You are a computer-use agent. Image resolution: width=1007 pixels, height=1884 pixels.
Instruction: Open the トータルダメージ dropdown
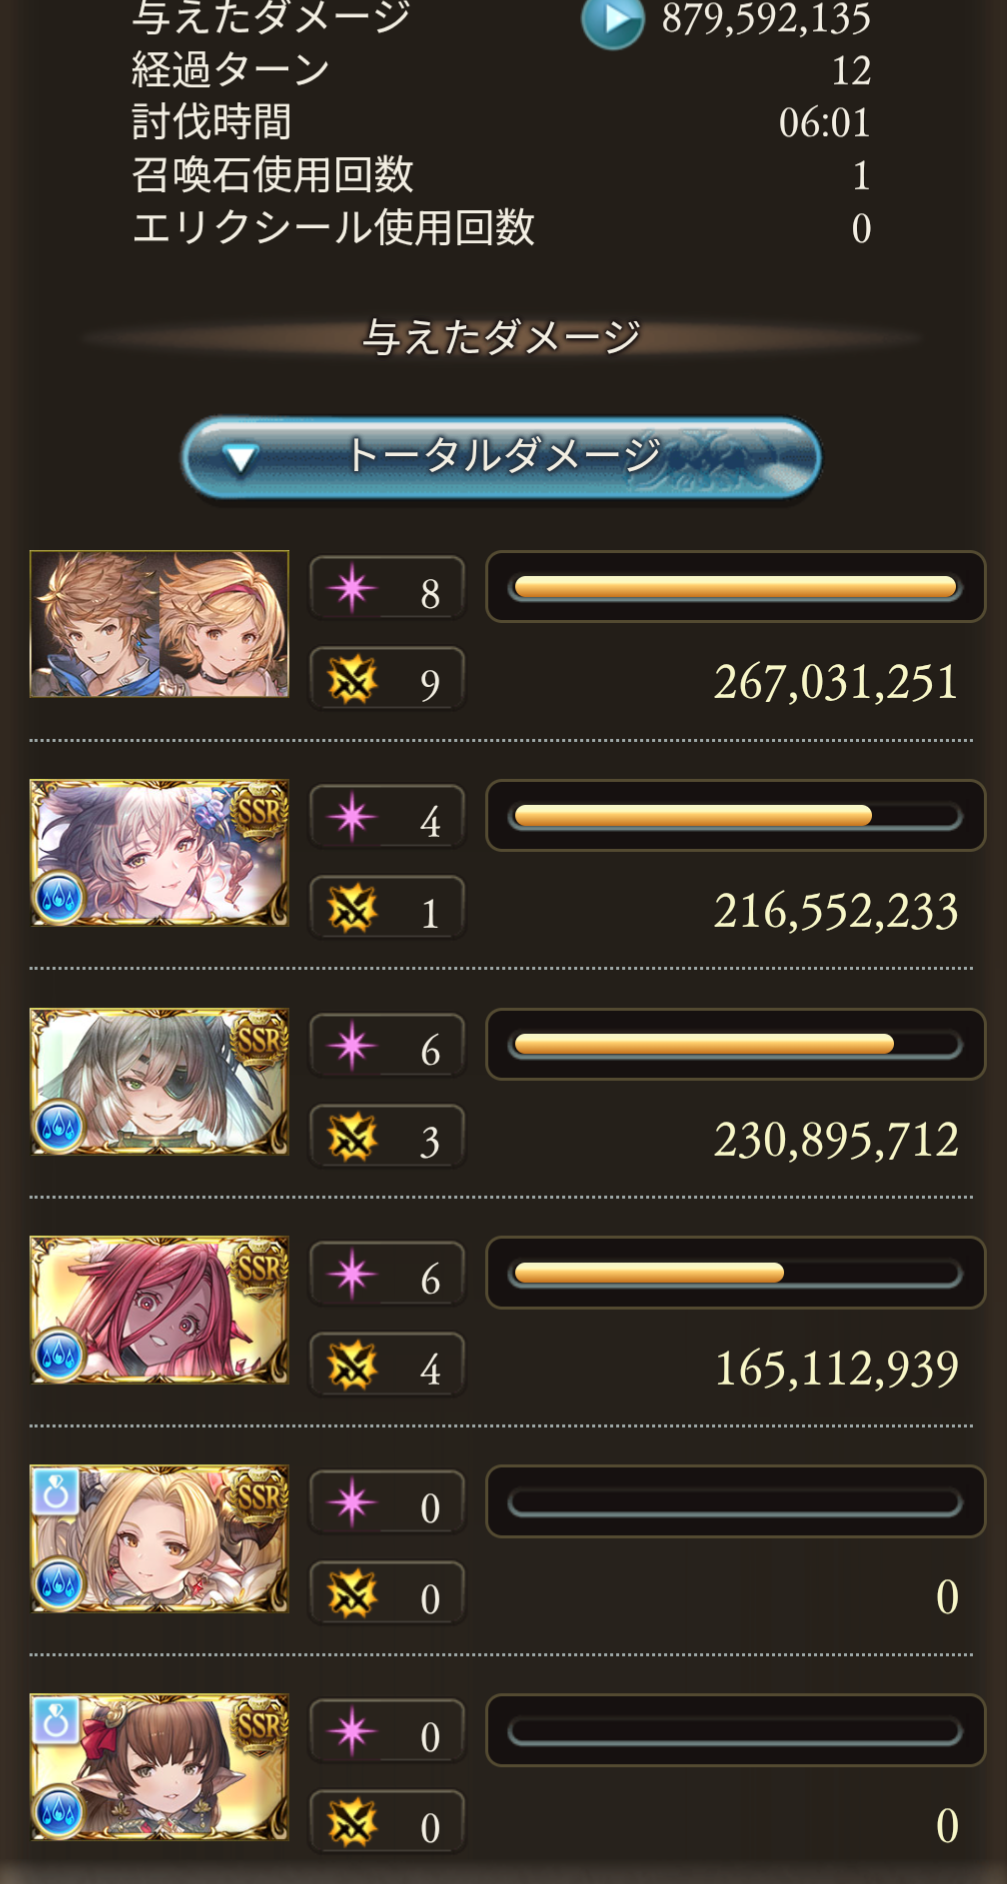(x=501, y=458)
